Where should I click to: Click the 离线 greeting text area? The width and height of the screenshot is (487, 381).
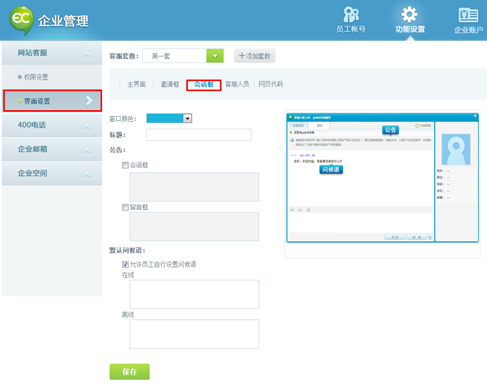pos(194,334)
